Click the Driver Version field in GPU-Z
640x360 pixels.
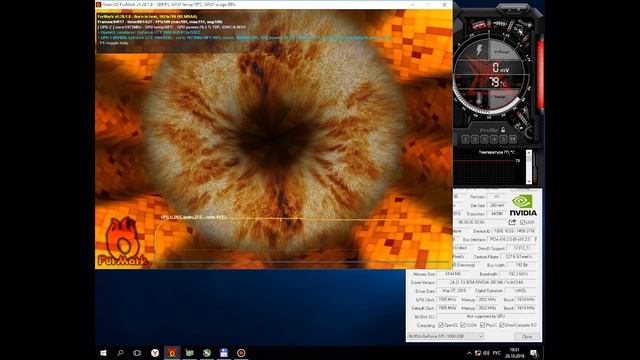click(486, 282)
